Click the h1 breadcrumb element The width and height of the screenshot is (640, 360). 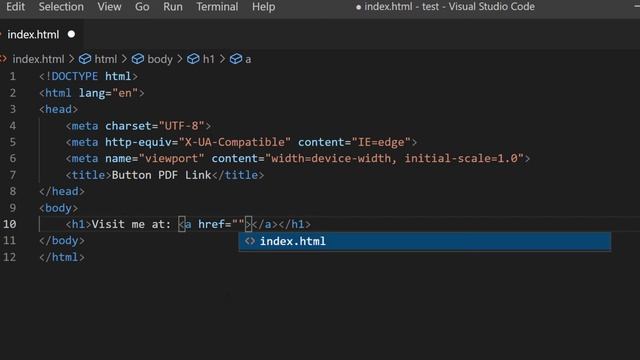coord(209,59)
